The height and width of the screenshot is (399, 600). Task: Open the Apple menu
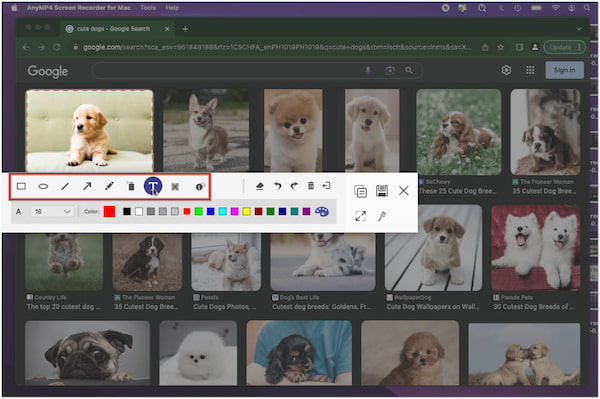click(x=14, y=8)
